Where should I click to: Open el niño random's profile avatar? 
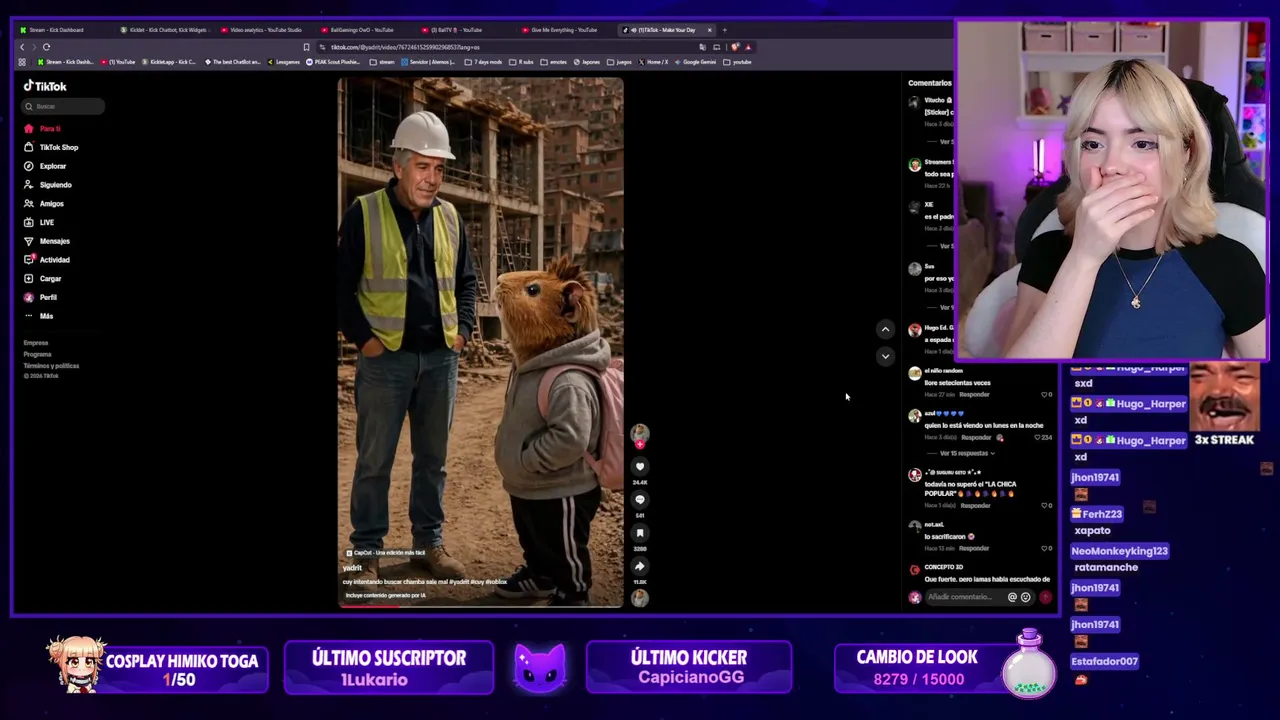tap(914, 374)
